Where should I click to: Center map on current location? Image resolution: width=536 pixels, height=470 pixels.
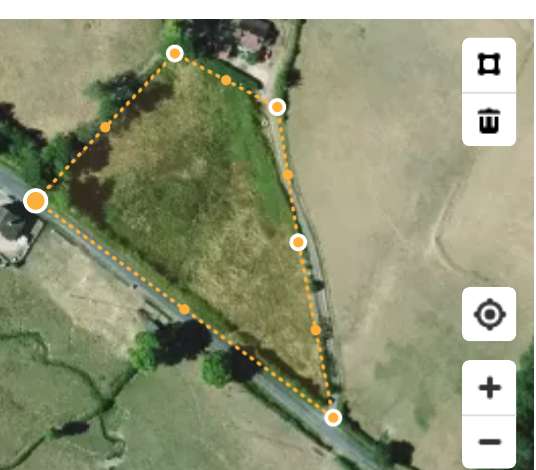[x=489, y=314]
